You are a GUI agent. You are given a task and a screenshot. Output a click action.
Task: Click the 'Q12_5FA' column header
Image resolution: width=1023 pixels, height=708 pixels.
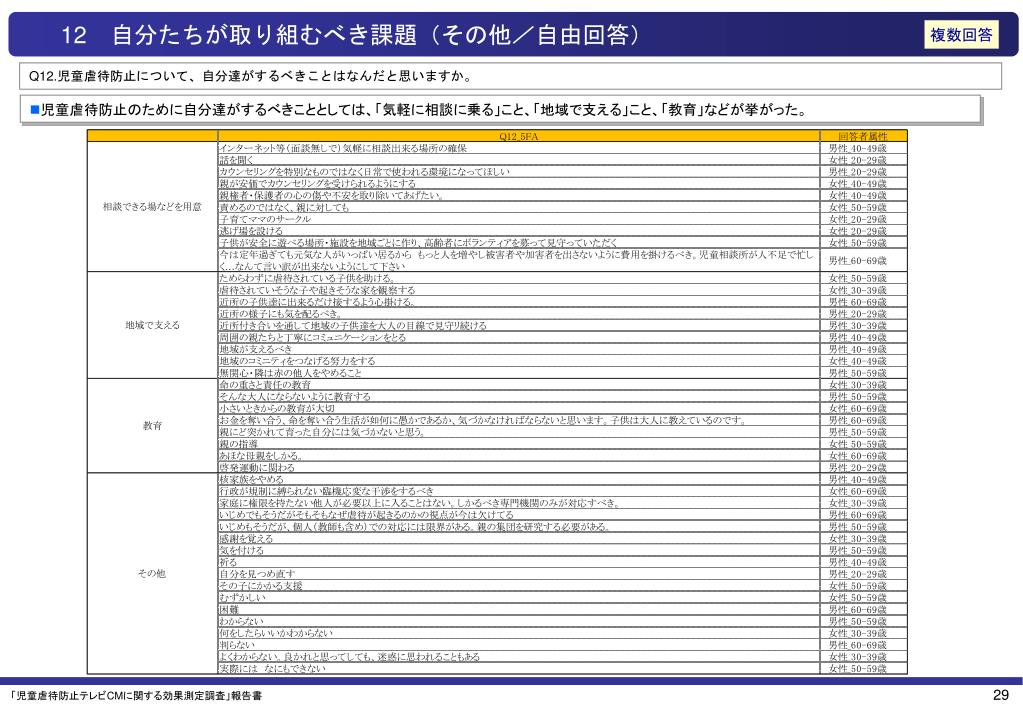[x=519, y=136]
